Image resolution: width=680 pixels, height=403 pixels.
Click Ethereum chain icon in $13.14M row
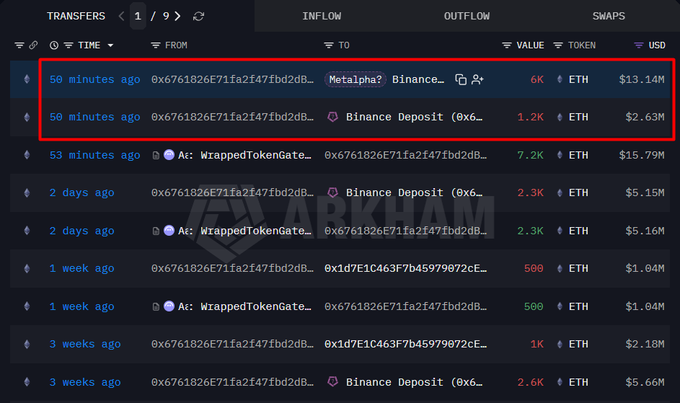click(27, 79)
